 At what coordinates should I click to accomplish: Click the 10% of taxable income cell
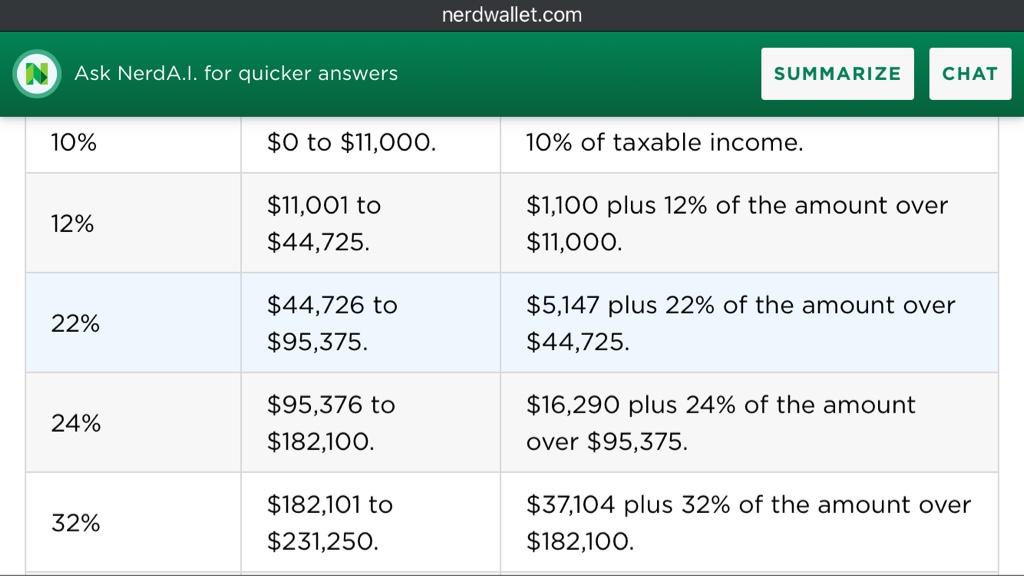click(749, 144)
